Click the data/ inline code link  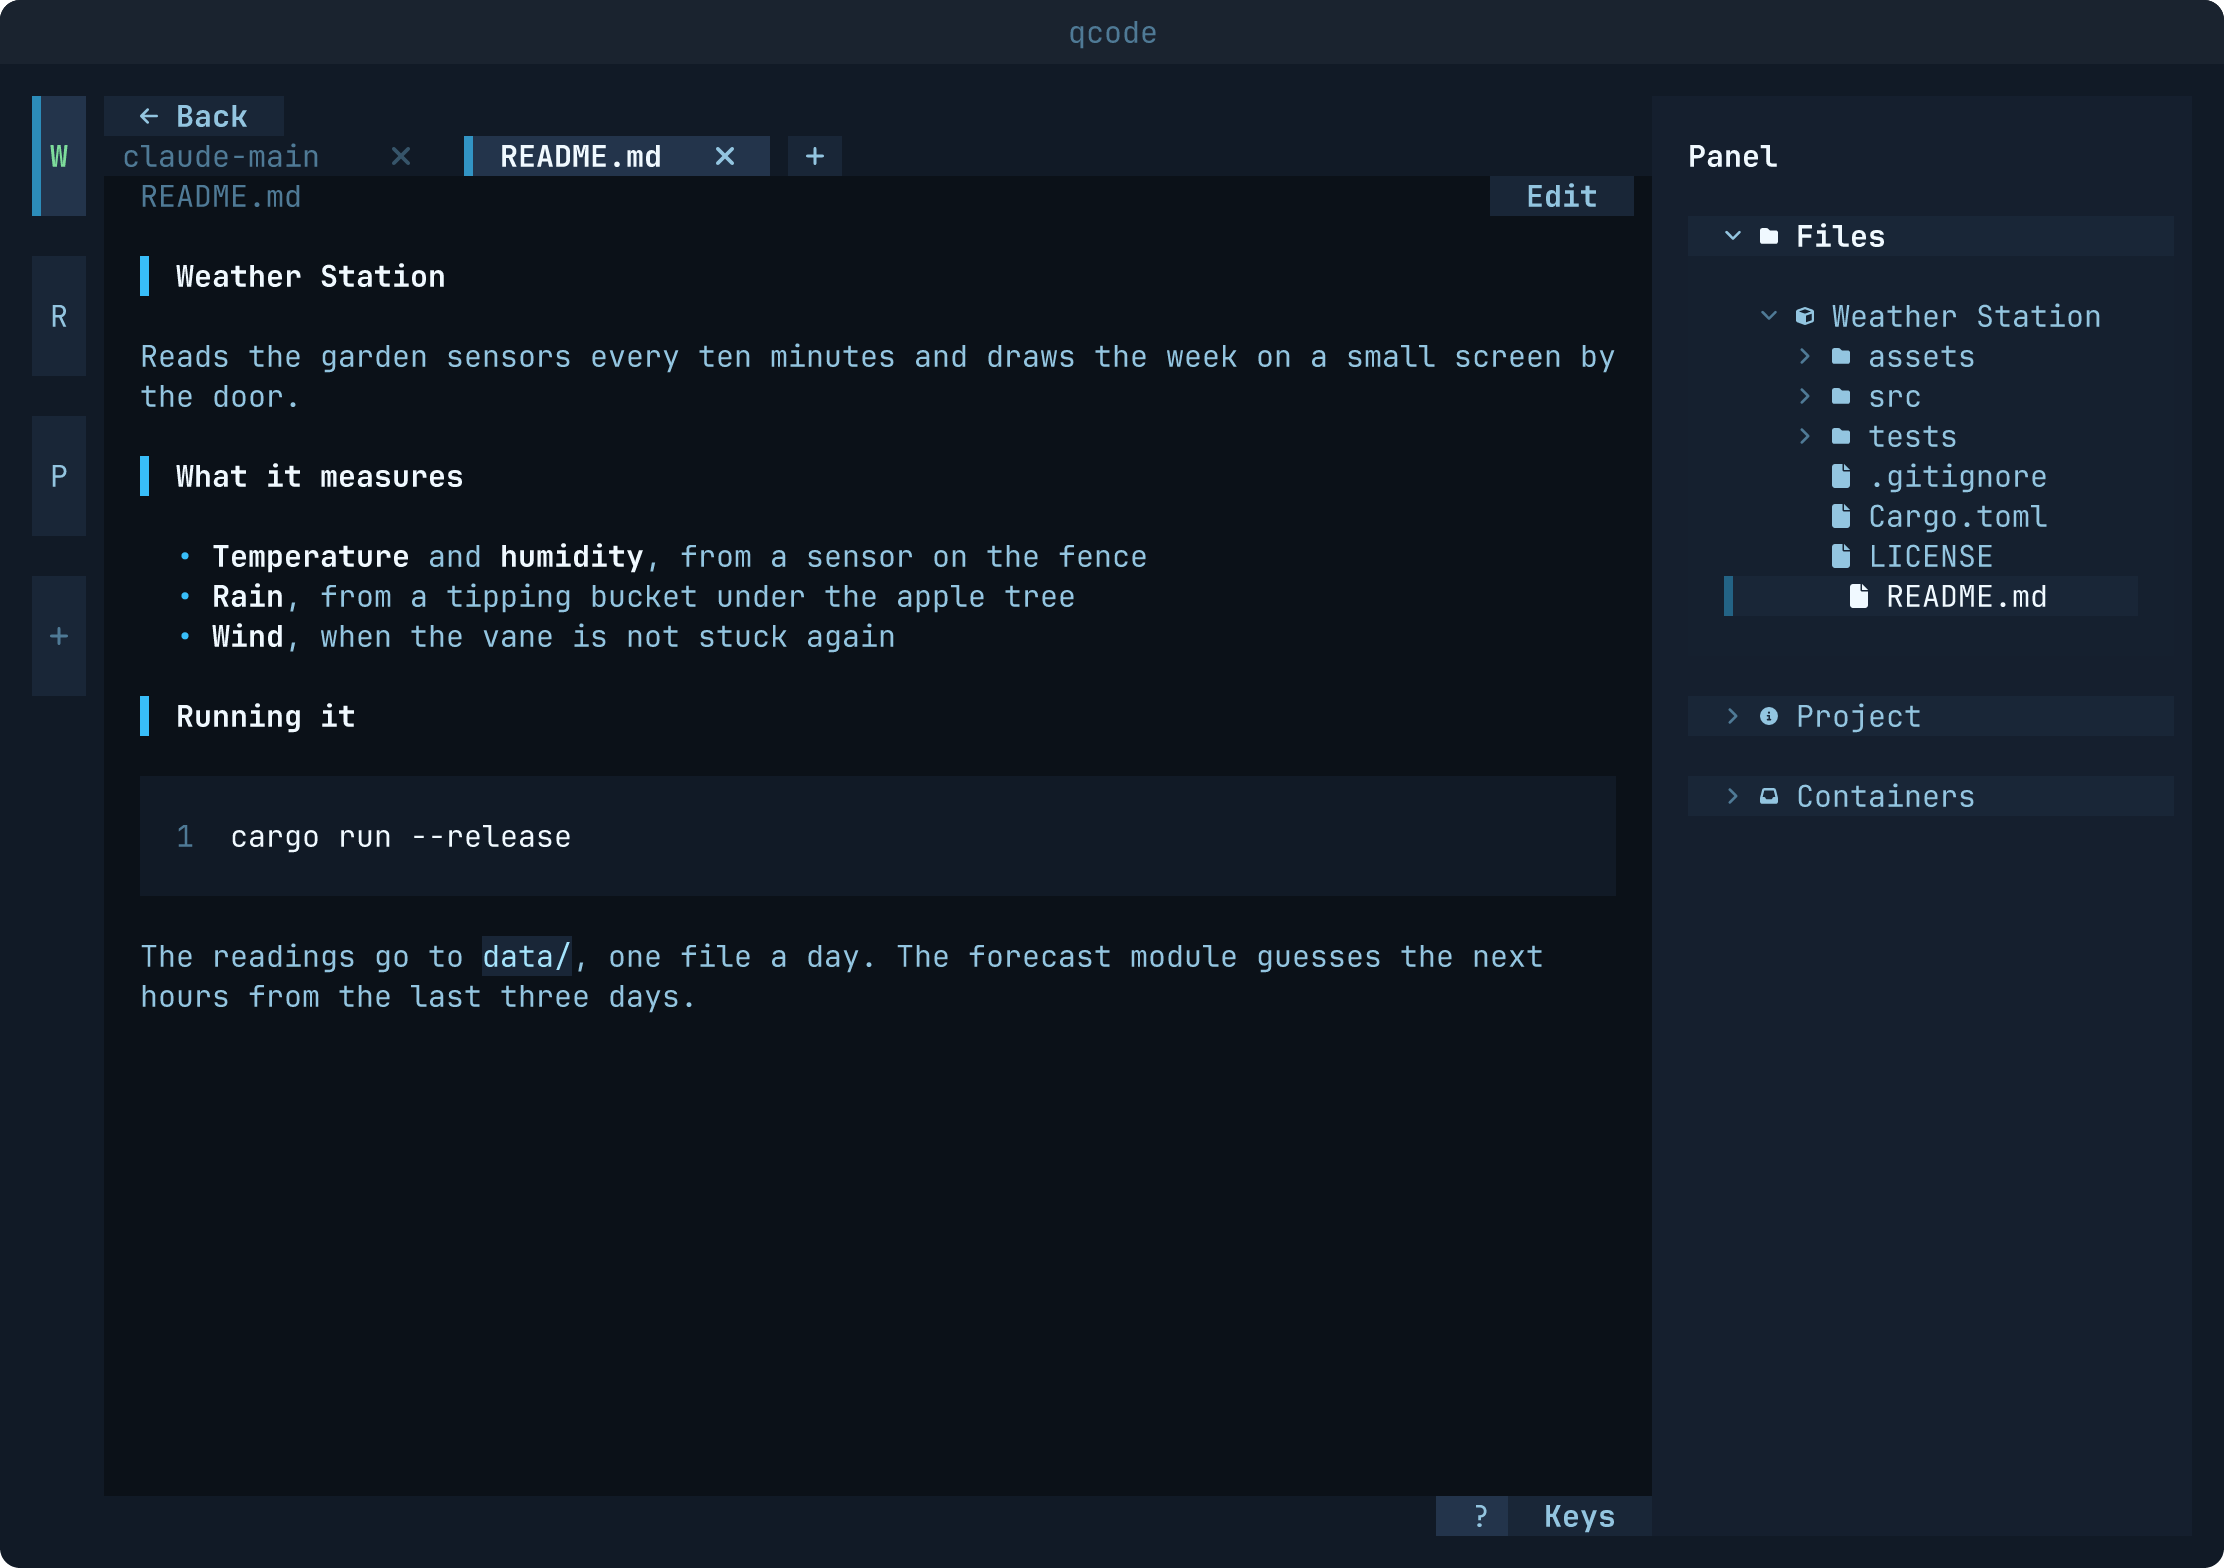[527, 956]
